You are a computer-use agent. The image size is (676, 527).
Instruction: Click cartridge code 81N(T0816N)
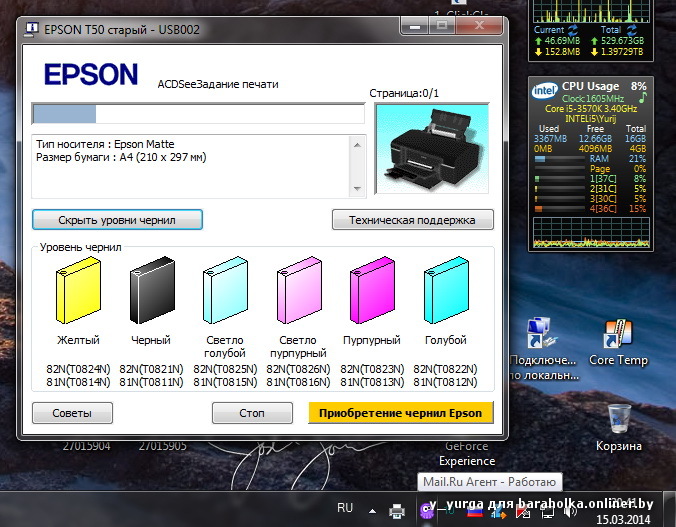point(298,382)
